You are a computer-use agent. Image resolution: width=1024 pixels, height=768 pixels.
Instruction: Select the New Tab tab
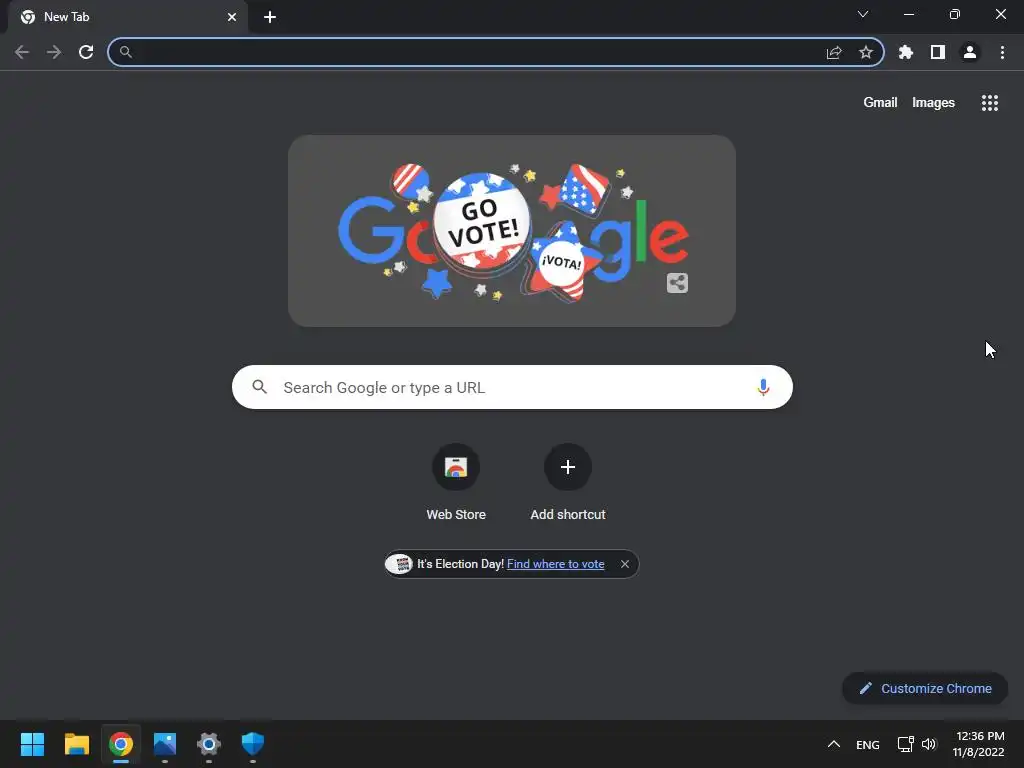[128, 17]
